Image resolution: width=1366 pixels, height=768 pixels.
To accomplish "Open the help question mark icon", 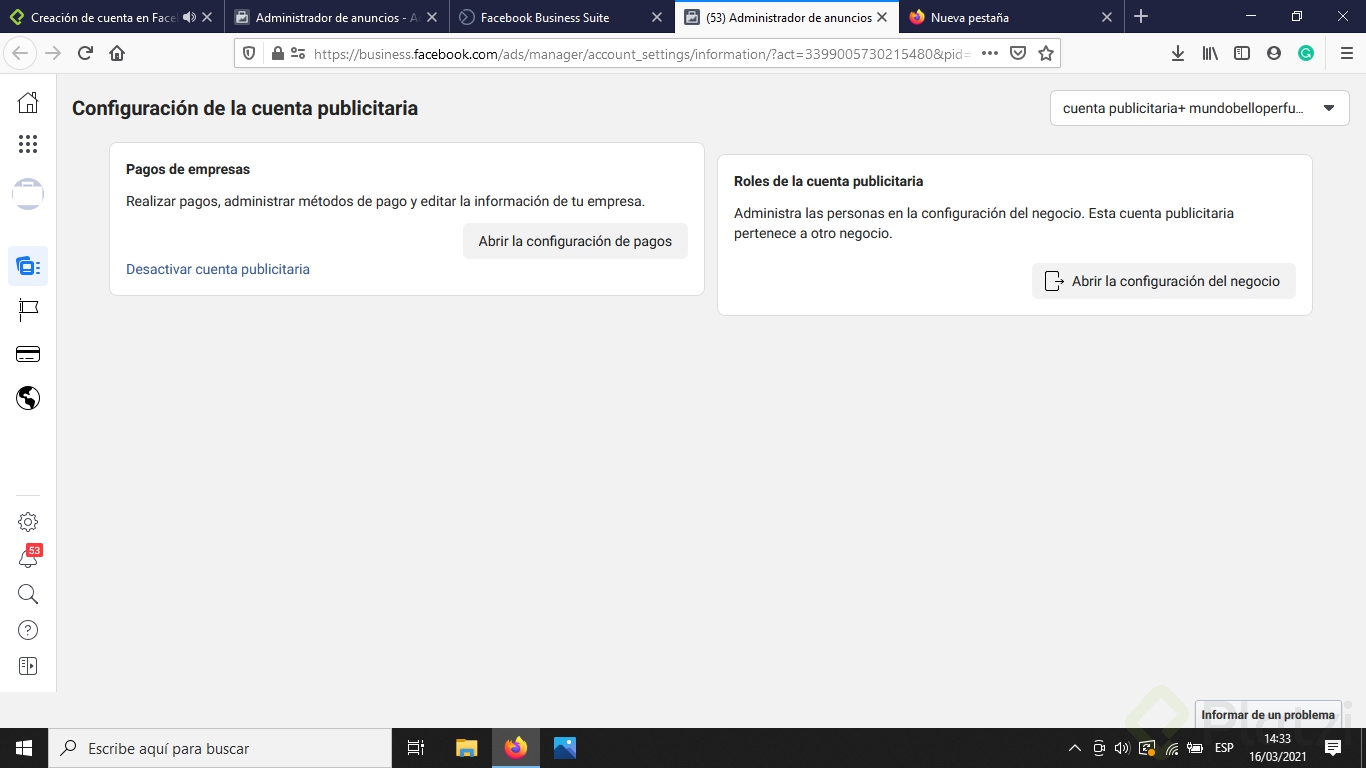I will tap(28, 630).
